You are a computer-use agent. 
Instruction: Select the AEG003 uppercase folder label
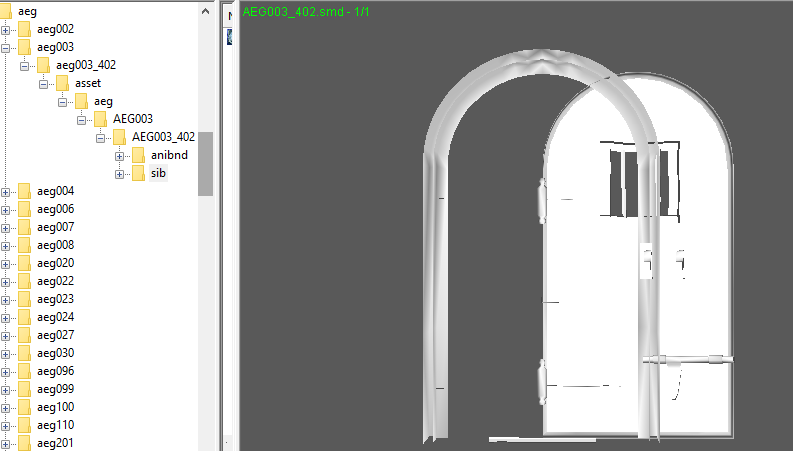133,119
